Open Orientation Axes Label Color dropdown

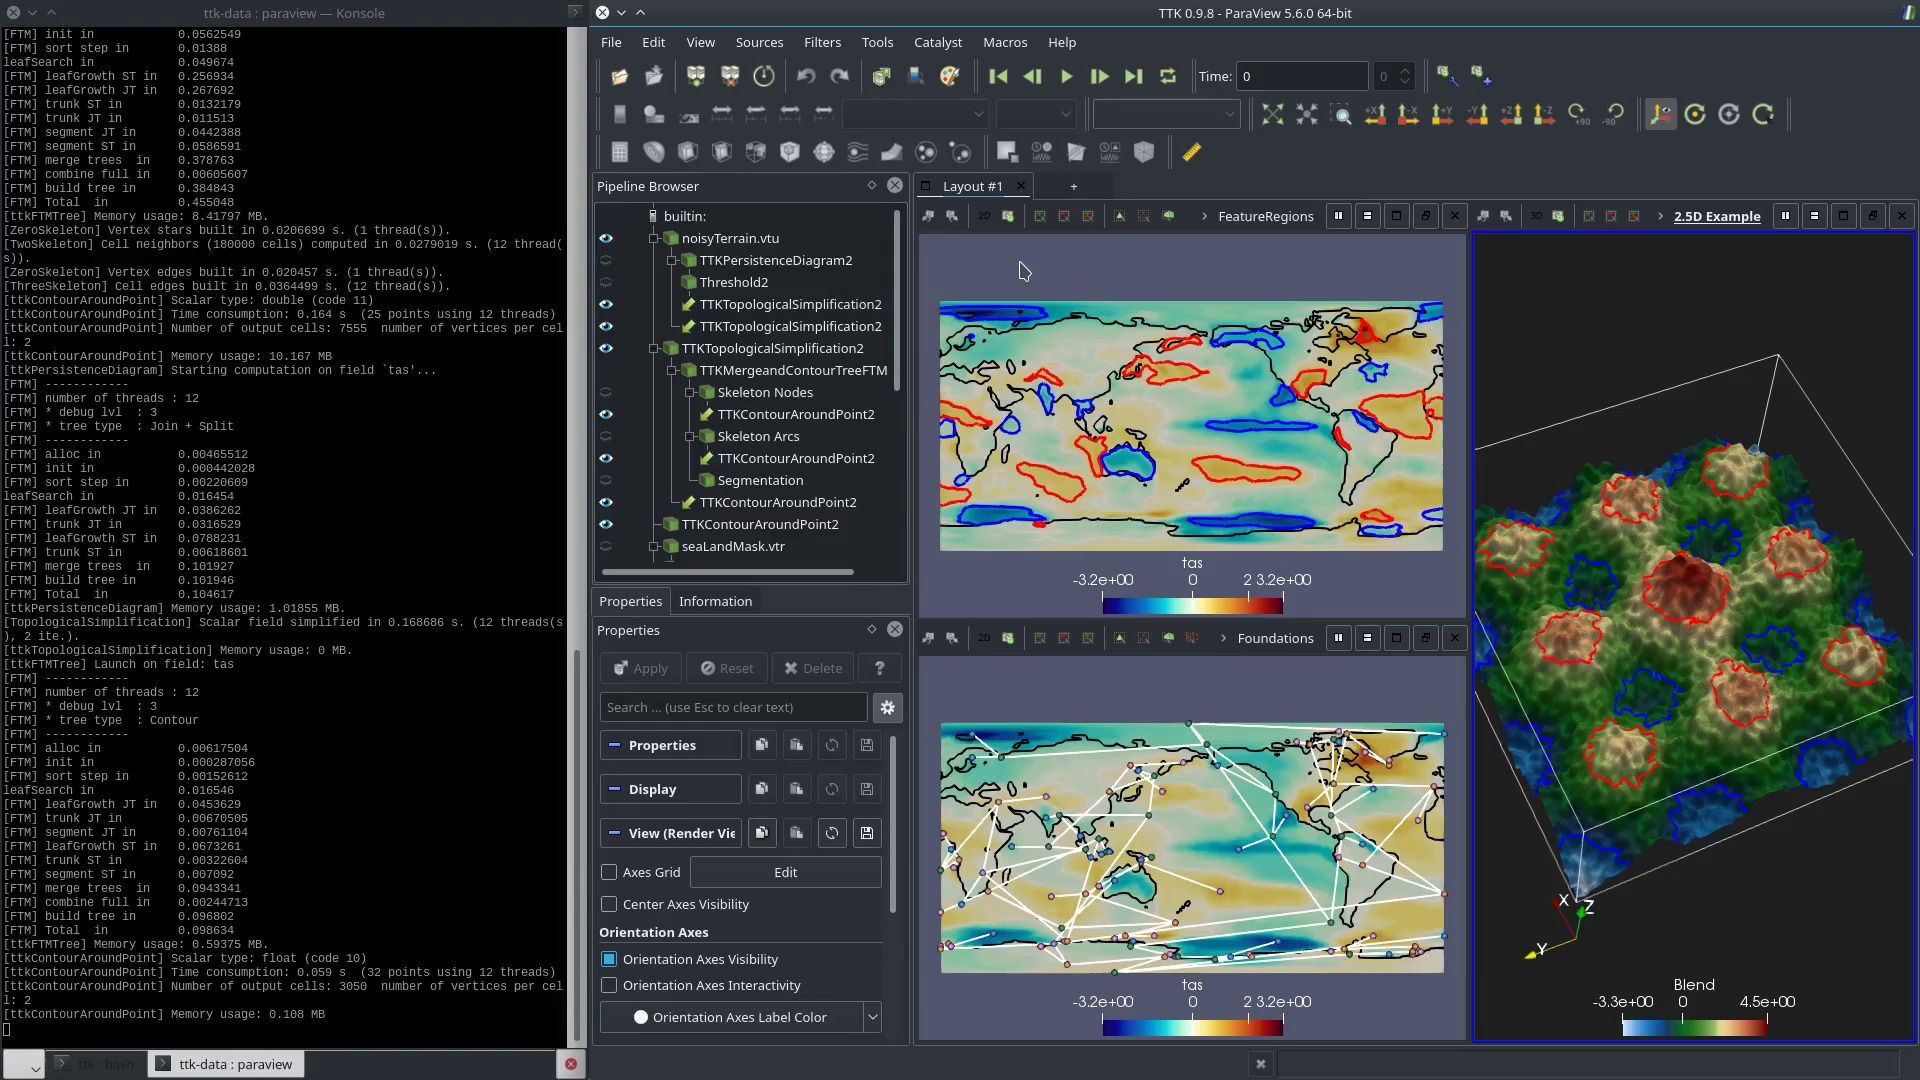coord(872,1018)
